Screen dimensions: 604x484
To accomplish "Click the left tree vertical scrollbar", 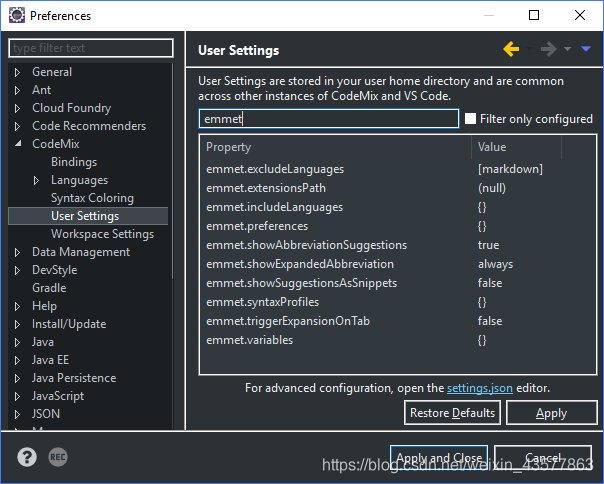I will pos(172,171).
